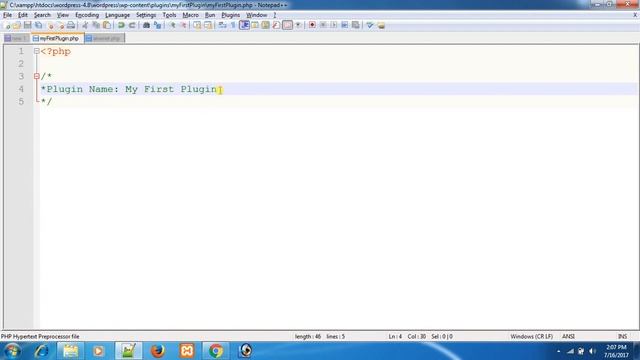The width and height of the screenshot is (640, 360).
Task: Click ANSI encoding in status bar
Action: click(x=569, y=337)
